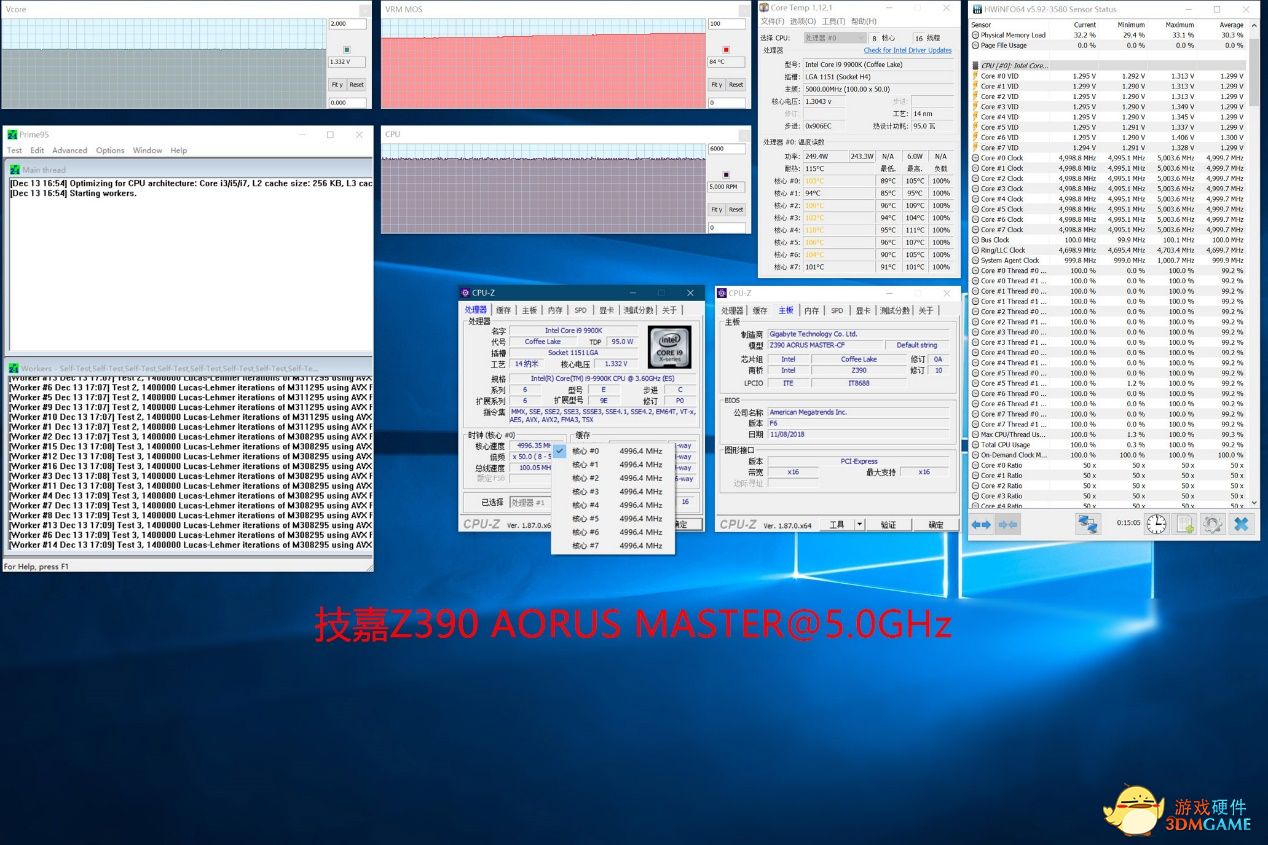Click HWiNFO blue X close sensors icon
The image size is (1268, 845).
point(1241,524)
